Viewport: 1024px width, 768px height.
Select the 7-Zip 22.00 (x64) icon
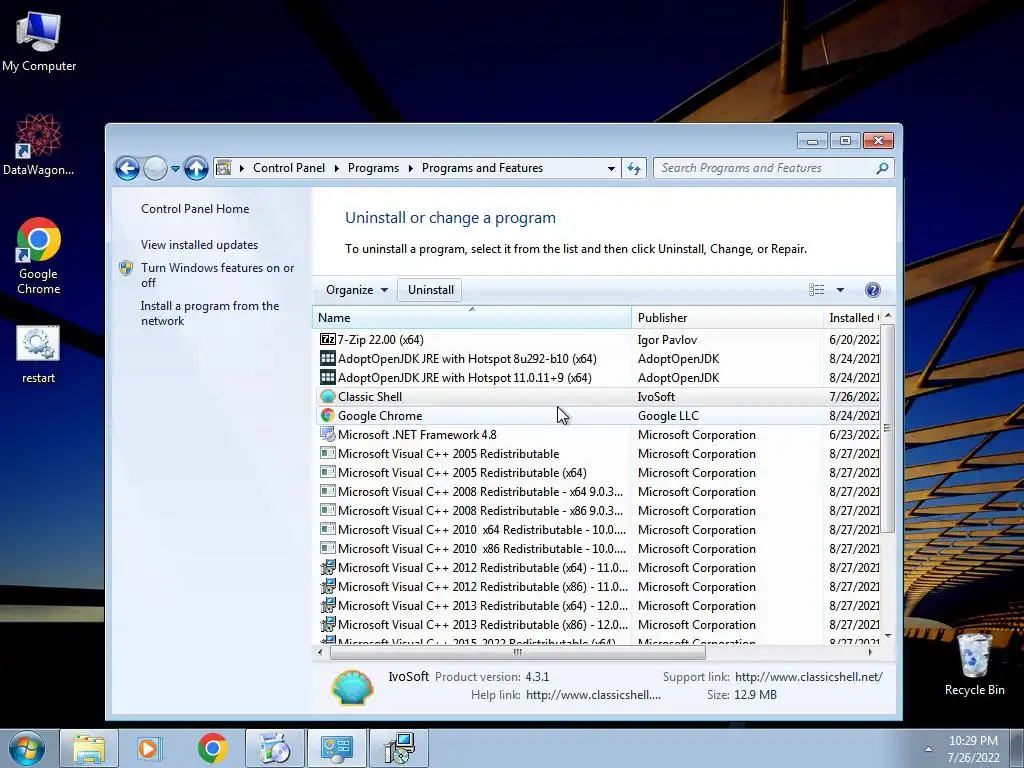tap(327, 340)
